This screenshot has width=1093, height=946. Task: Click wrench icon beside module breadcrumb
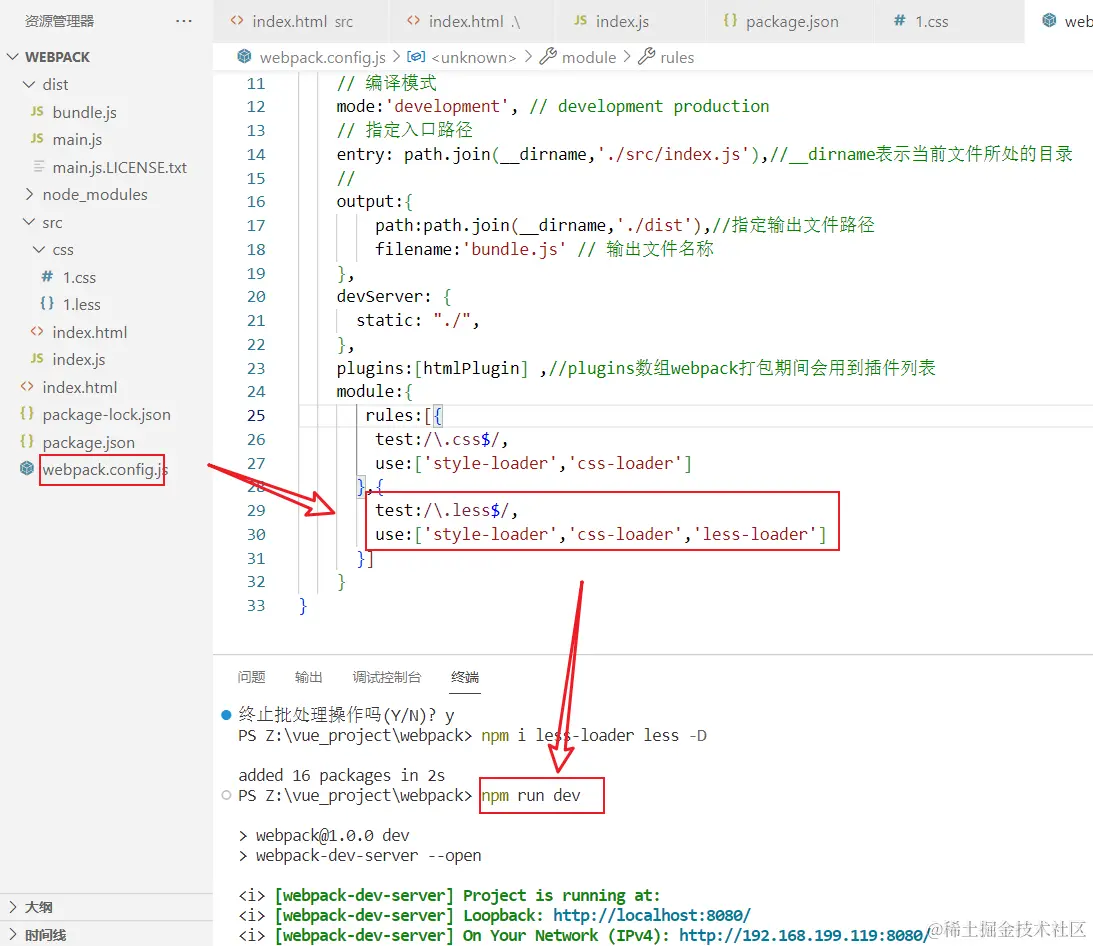tap(549, 56)
